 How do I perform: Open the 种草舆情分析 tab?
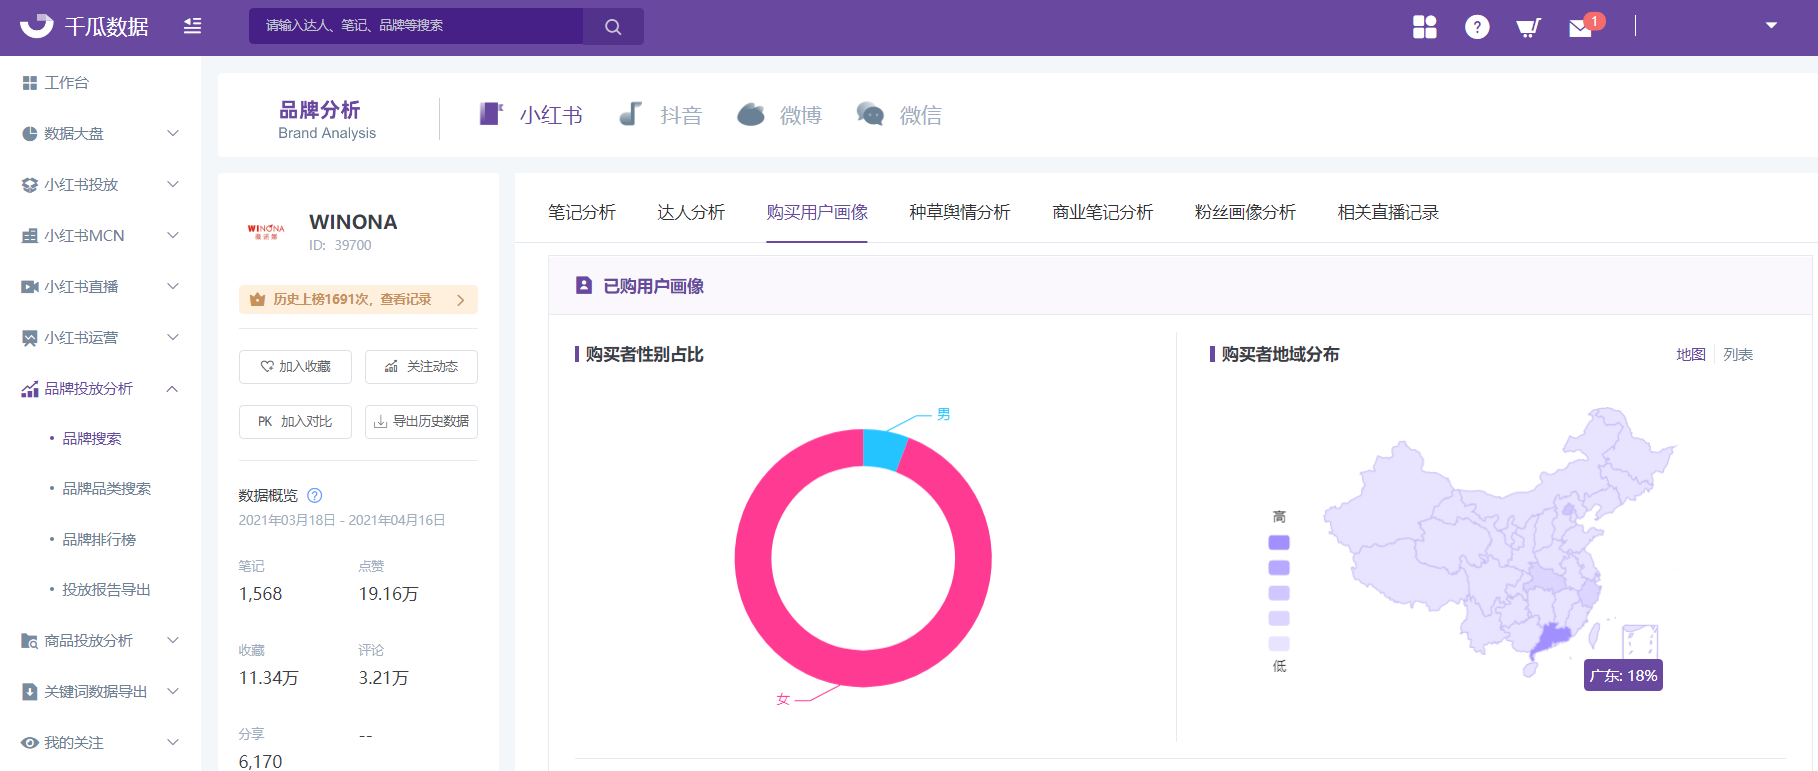pyautogui.click(x=960, y=213)
